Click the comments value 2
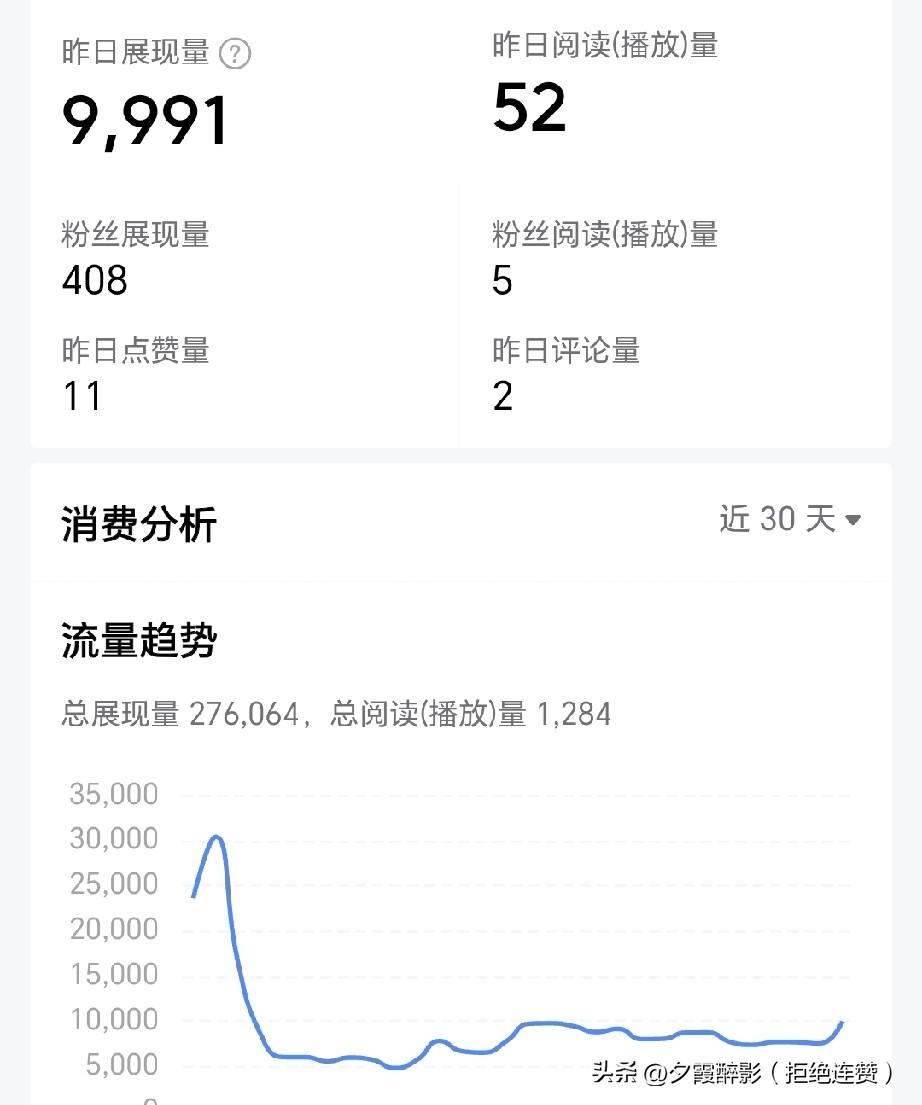 pyautogui.click(x=503, y=397)
